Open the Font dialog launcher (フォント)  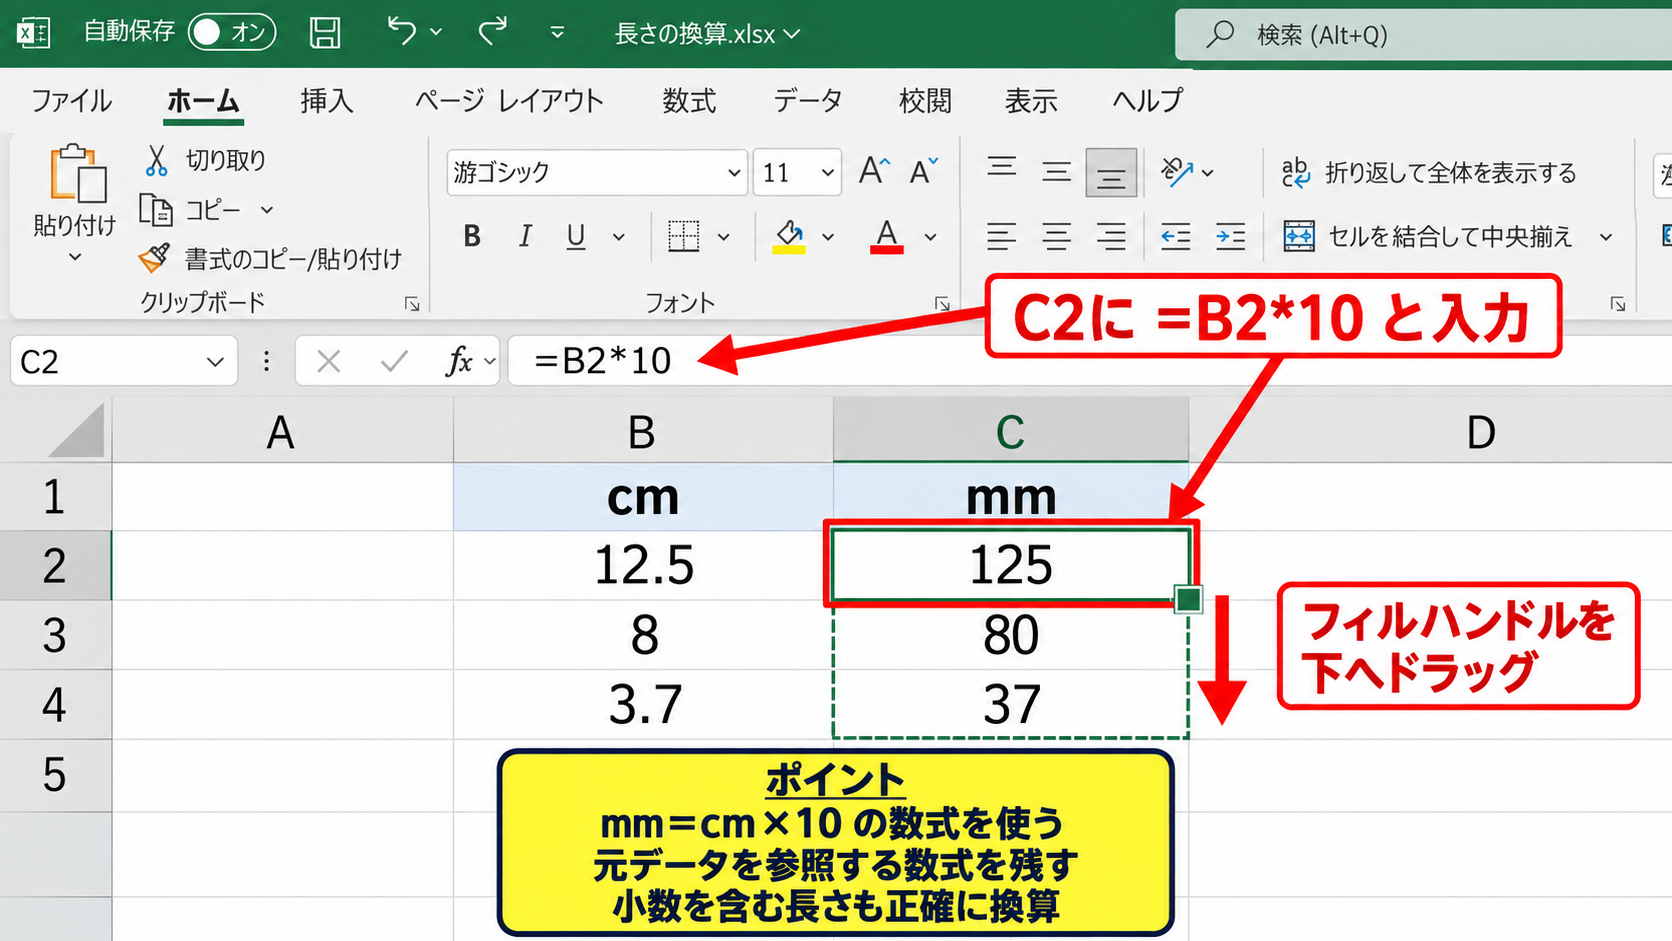tap(941, 304)
